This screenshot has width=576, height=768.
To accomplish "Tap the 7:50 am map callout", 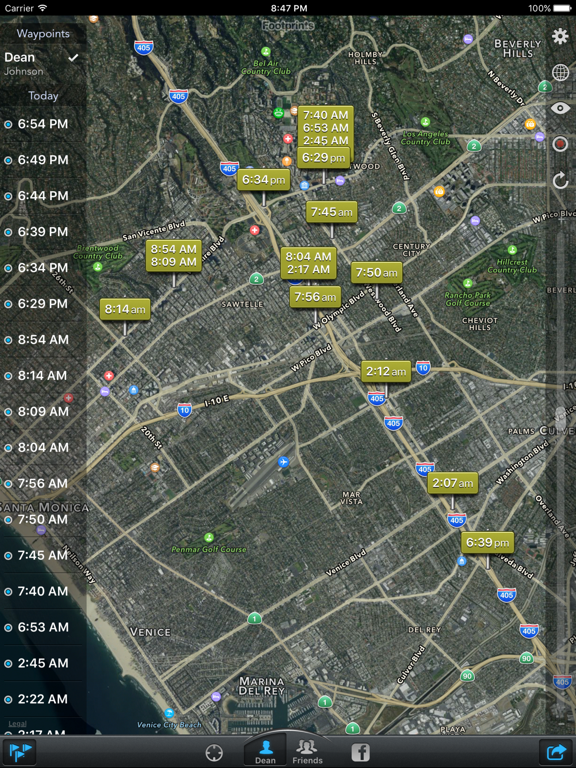I will click(x=377, y=272).
